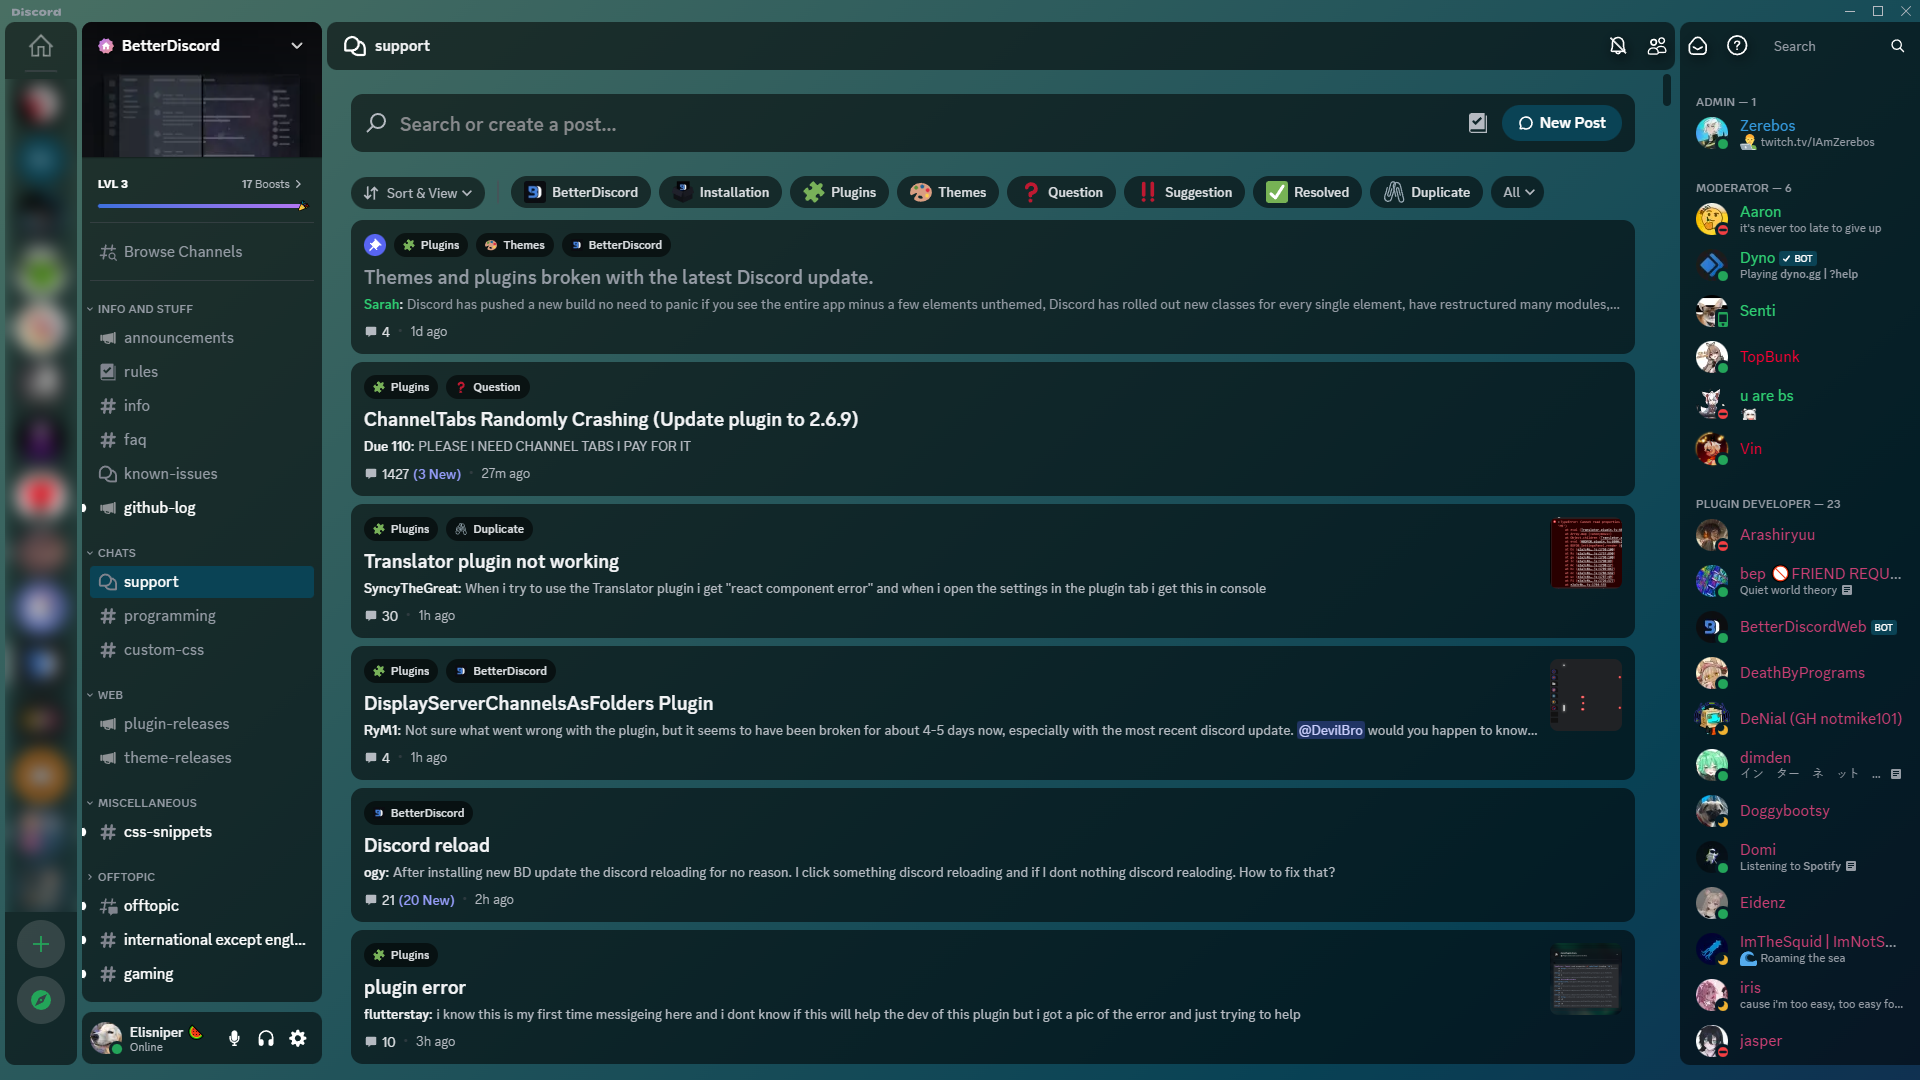
Task: Open Translator plugin post image thumbnail
Action: [x=1586, y=553]
